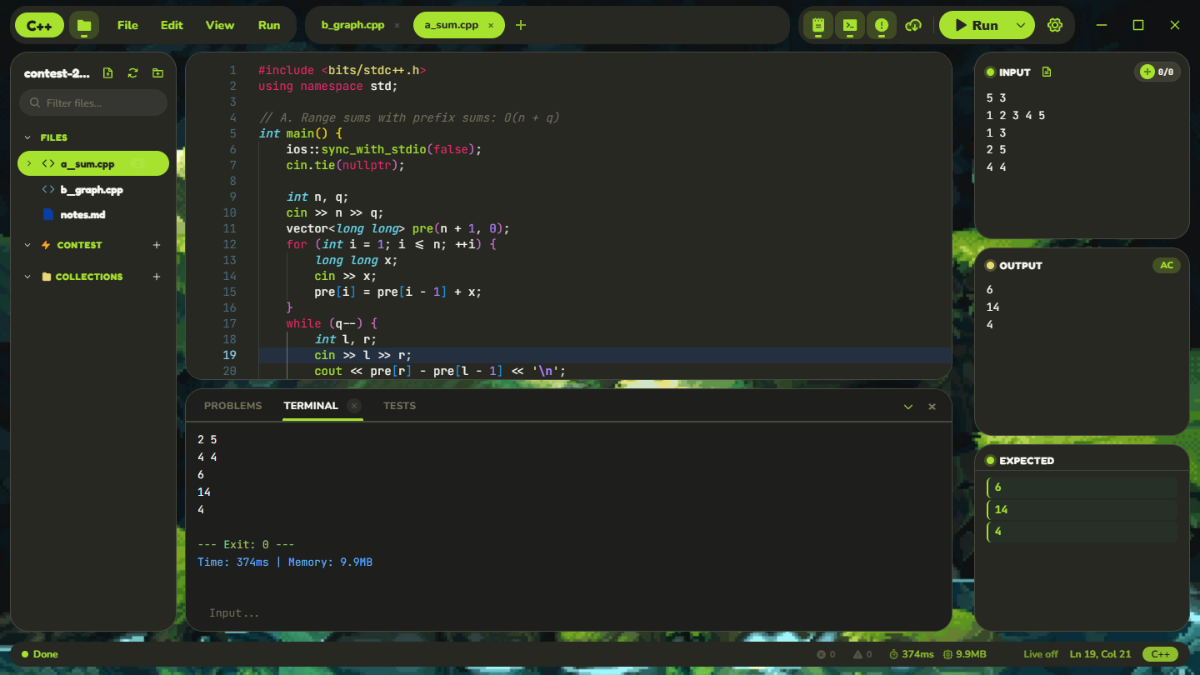The width and height of the screenshot is (1200, 675).
Task: Click the 9.9MB memory indicator
Action: click(963, 654)
